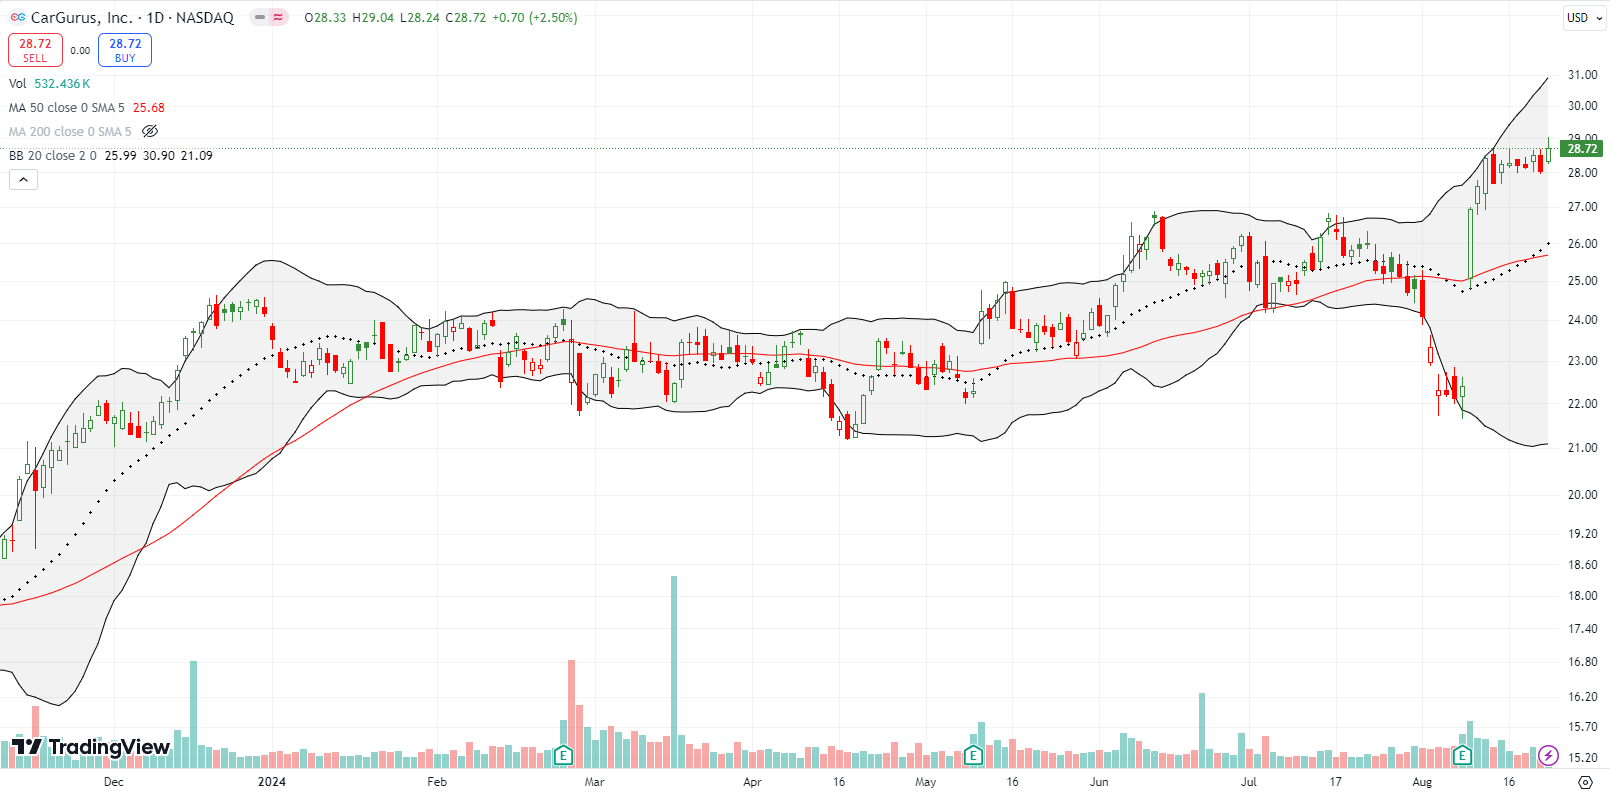1610x795 pixels.
Task: Click the MA 50 value 25.68
Action: coord(149,108)
